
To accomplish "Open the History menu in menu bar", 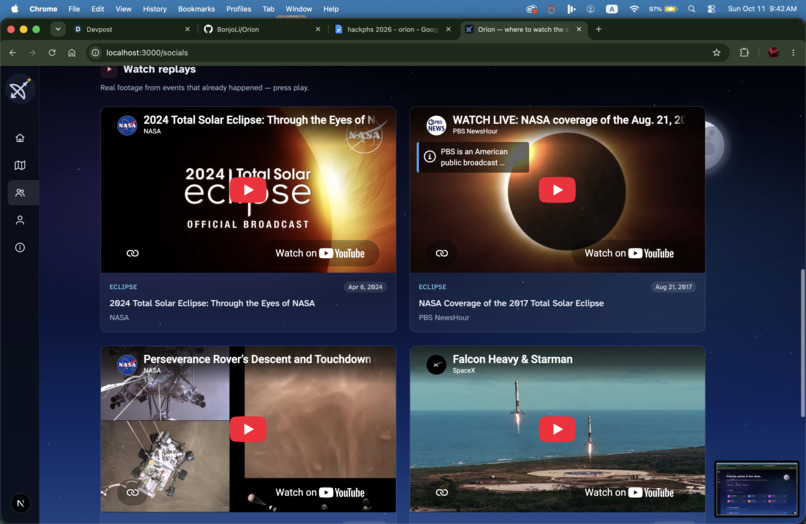I will [155, 9].
